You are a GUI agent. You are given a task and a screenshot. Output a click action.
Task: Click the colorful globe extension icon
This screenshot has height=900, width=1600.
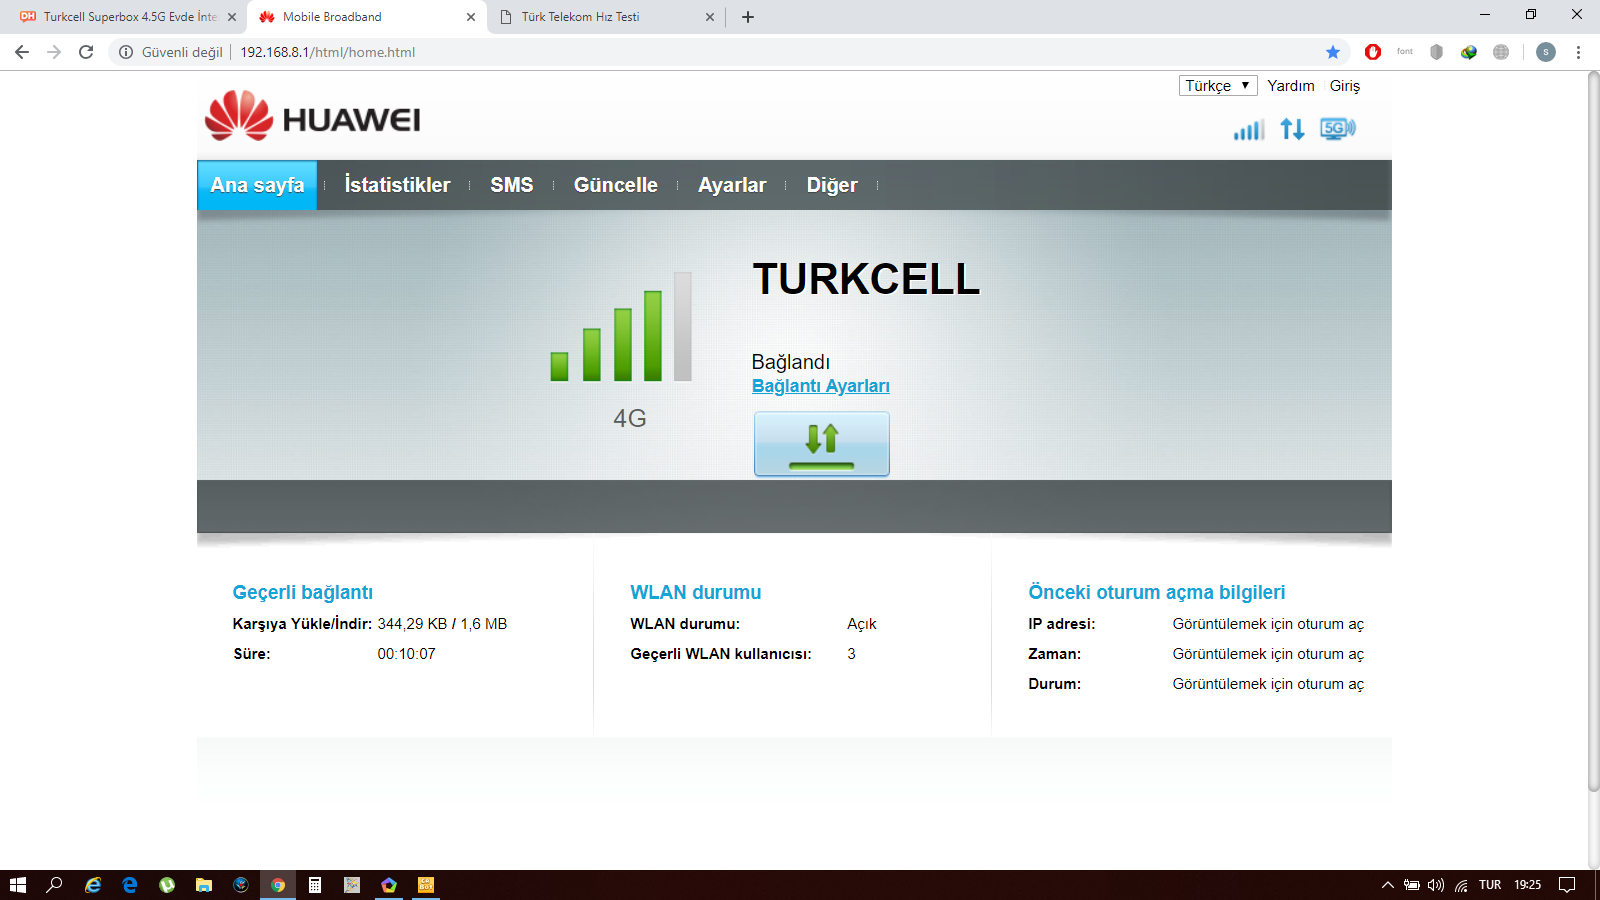(x=1469, y=52)
